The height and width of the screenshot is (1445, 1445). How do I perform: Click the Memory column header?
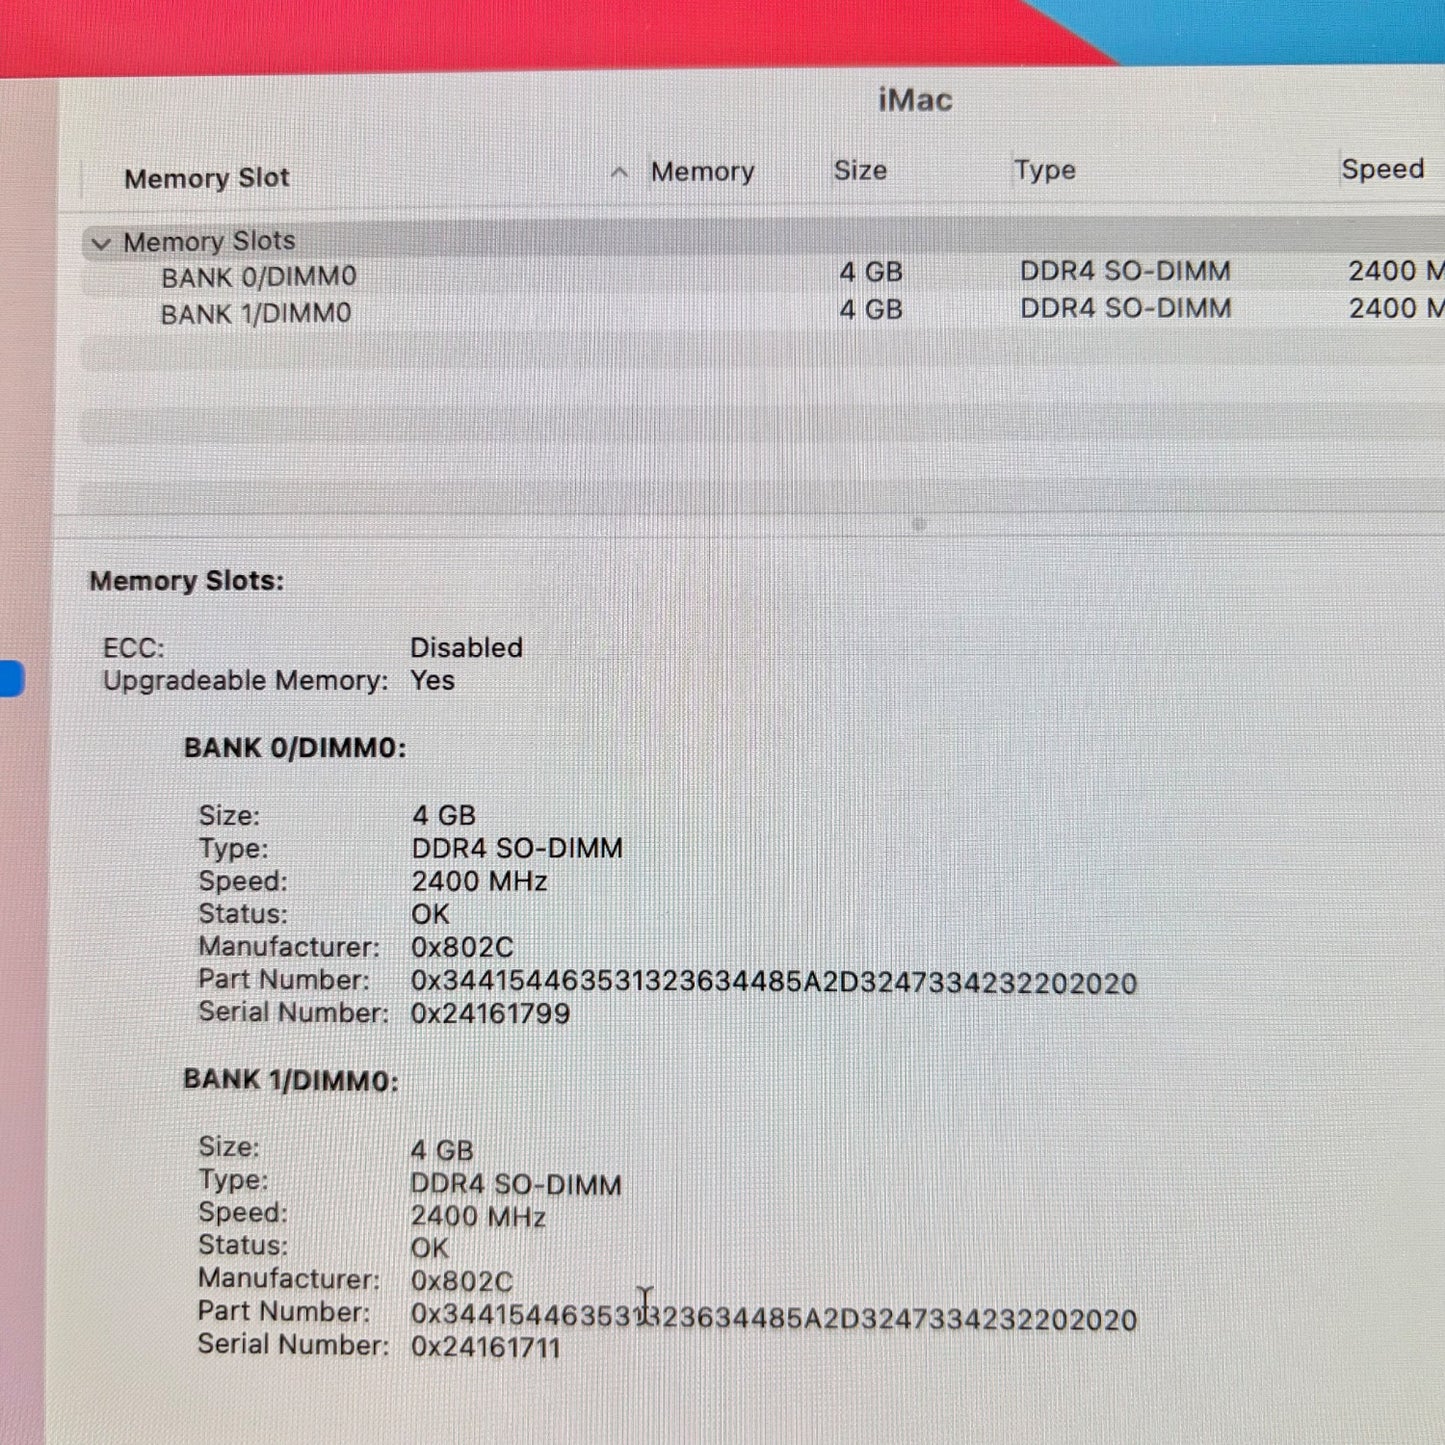(x=702, y=171)
